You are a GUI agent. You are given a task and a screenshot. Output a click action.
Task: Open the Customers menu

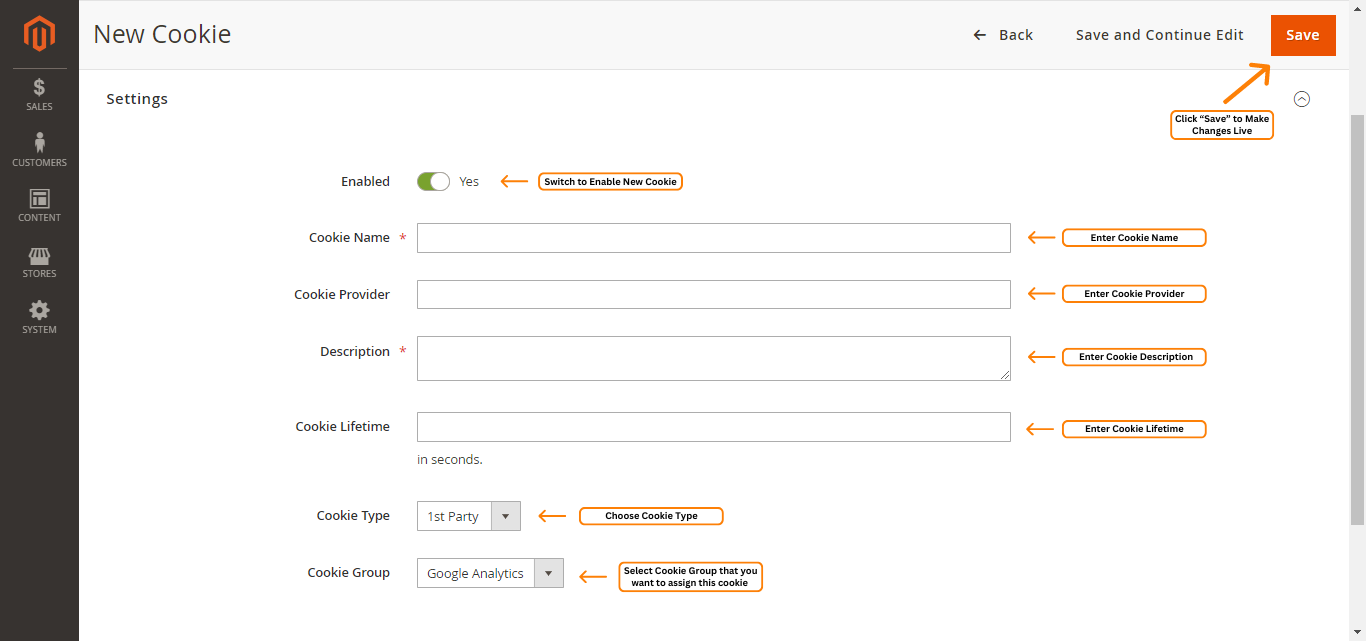coord(39,150)
